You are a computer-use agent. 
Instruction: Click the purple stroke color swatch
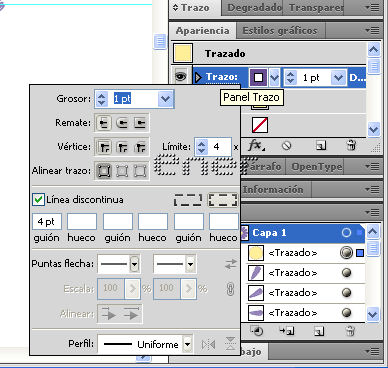[258, 78]
